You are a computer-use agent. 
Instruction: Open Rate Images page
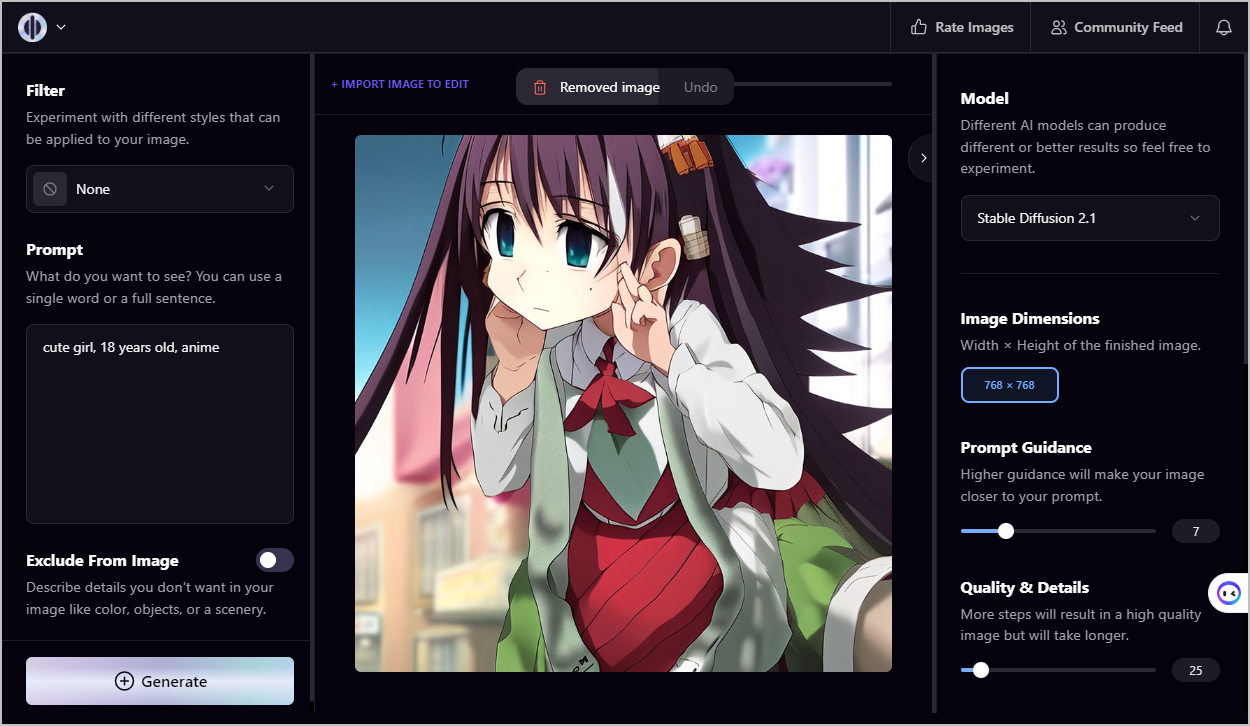[962, 27]
